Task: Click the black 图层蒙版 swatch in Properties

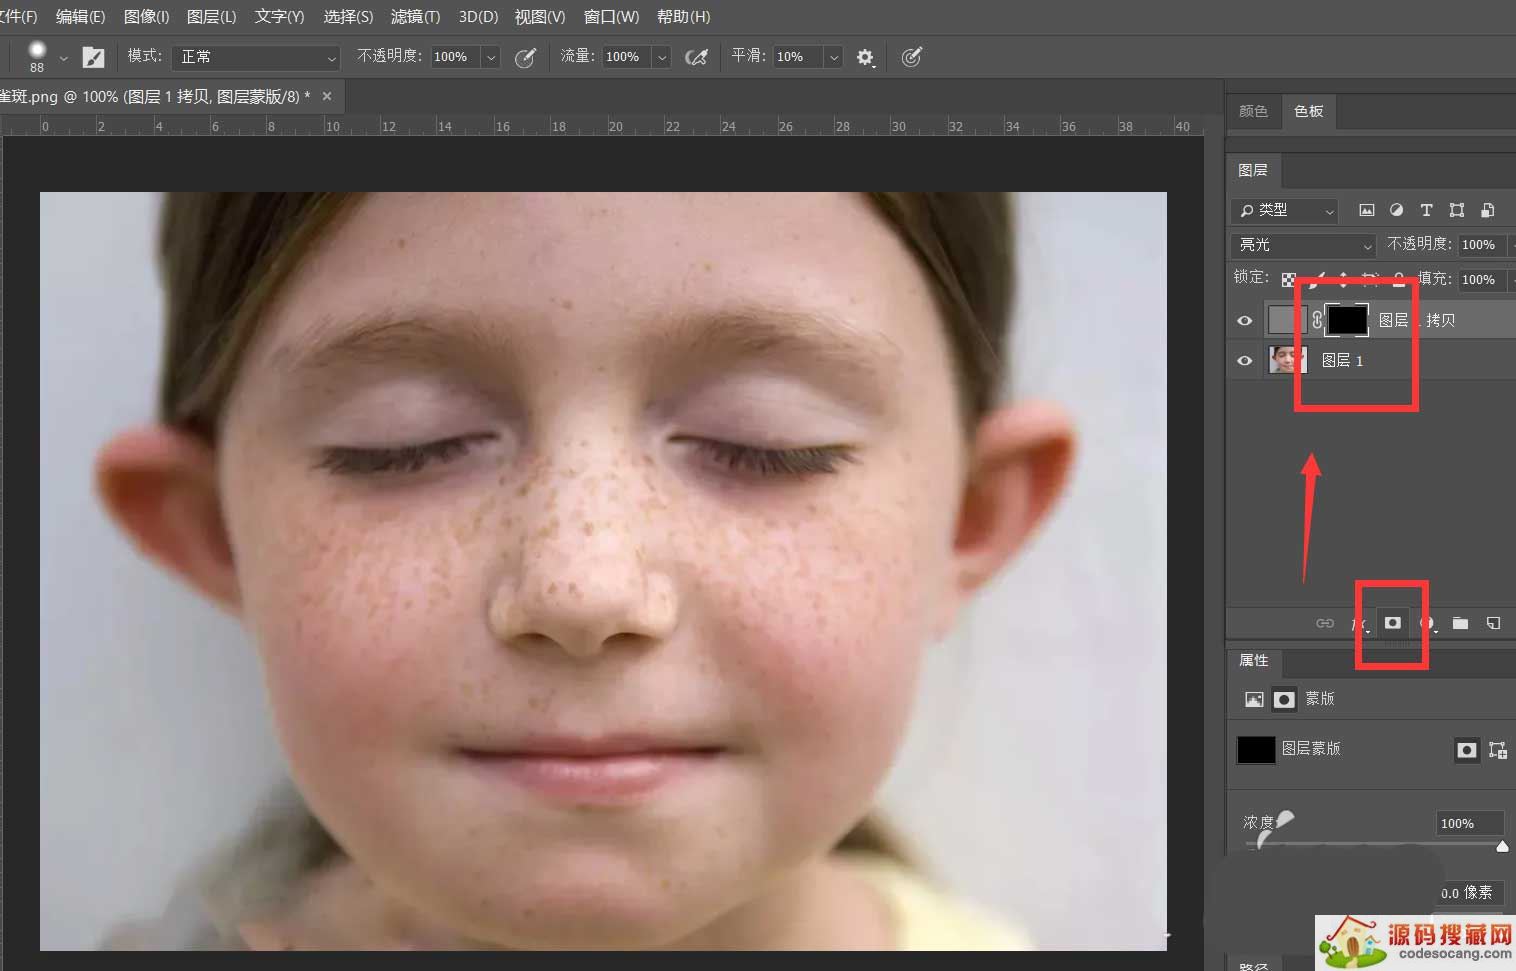Action: pos(1256,749)
